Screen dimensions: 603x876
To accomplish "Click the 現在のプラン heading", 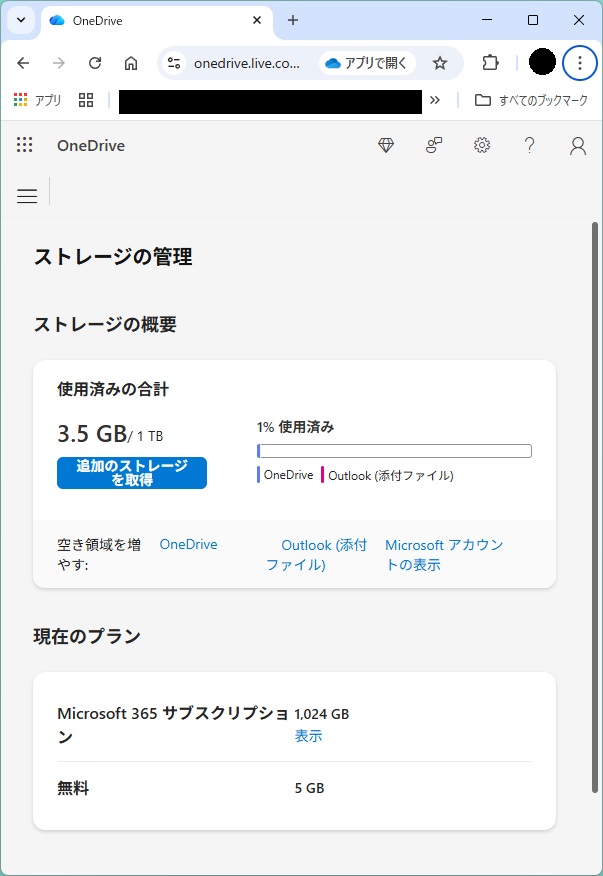I will pos(87,636).
